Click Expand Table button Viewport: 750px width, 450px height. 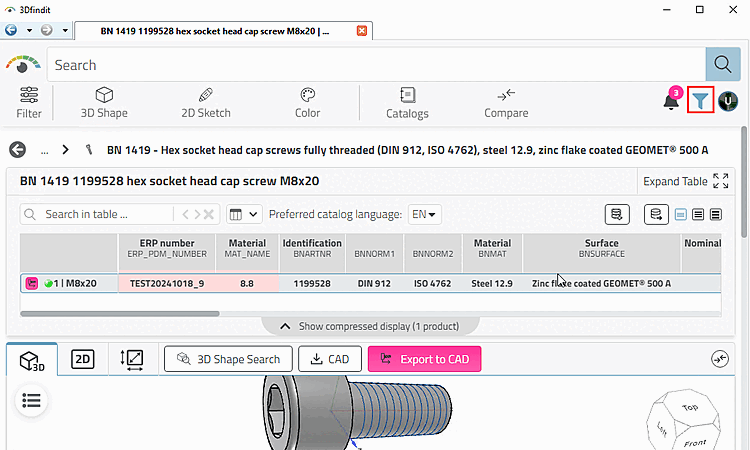(686, 181)
